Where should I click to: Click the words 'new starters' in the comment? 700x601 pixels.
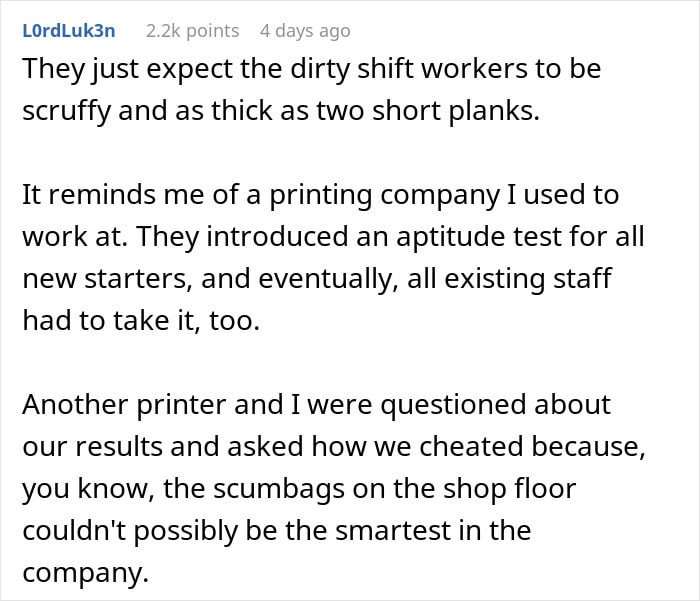pyautogui.click(x=107, y=279)
